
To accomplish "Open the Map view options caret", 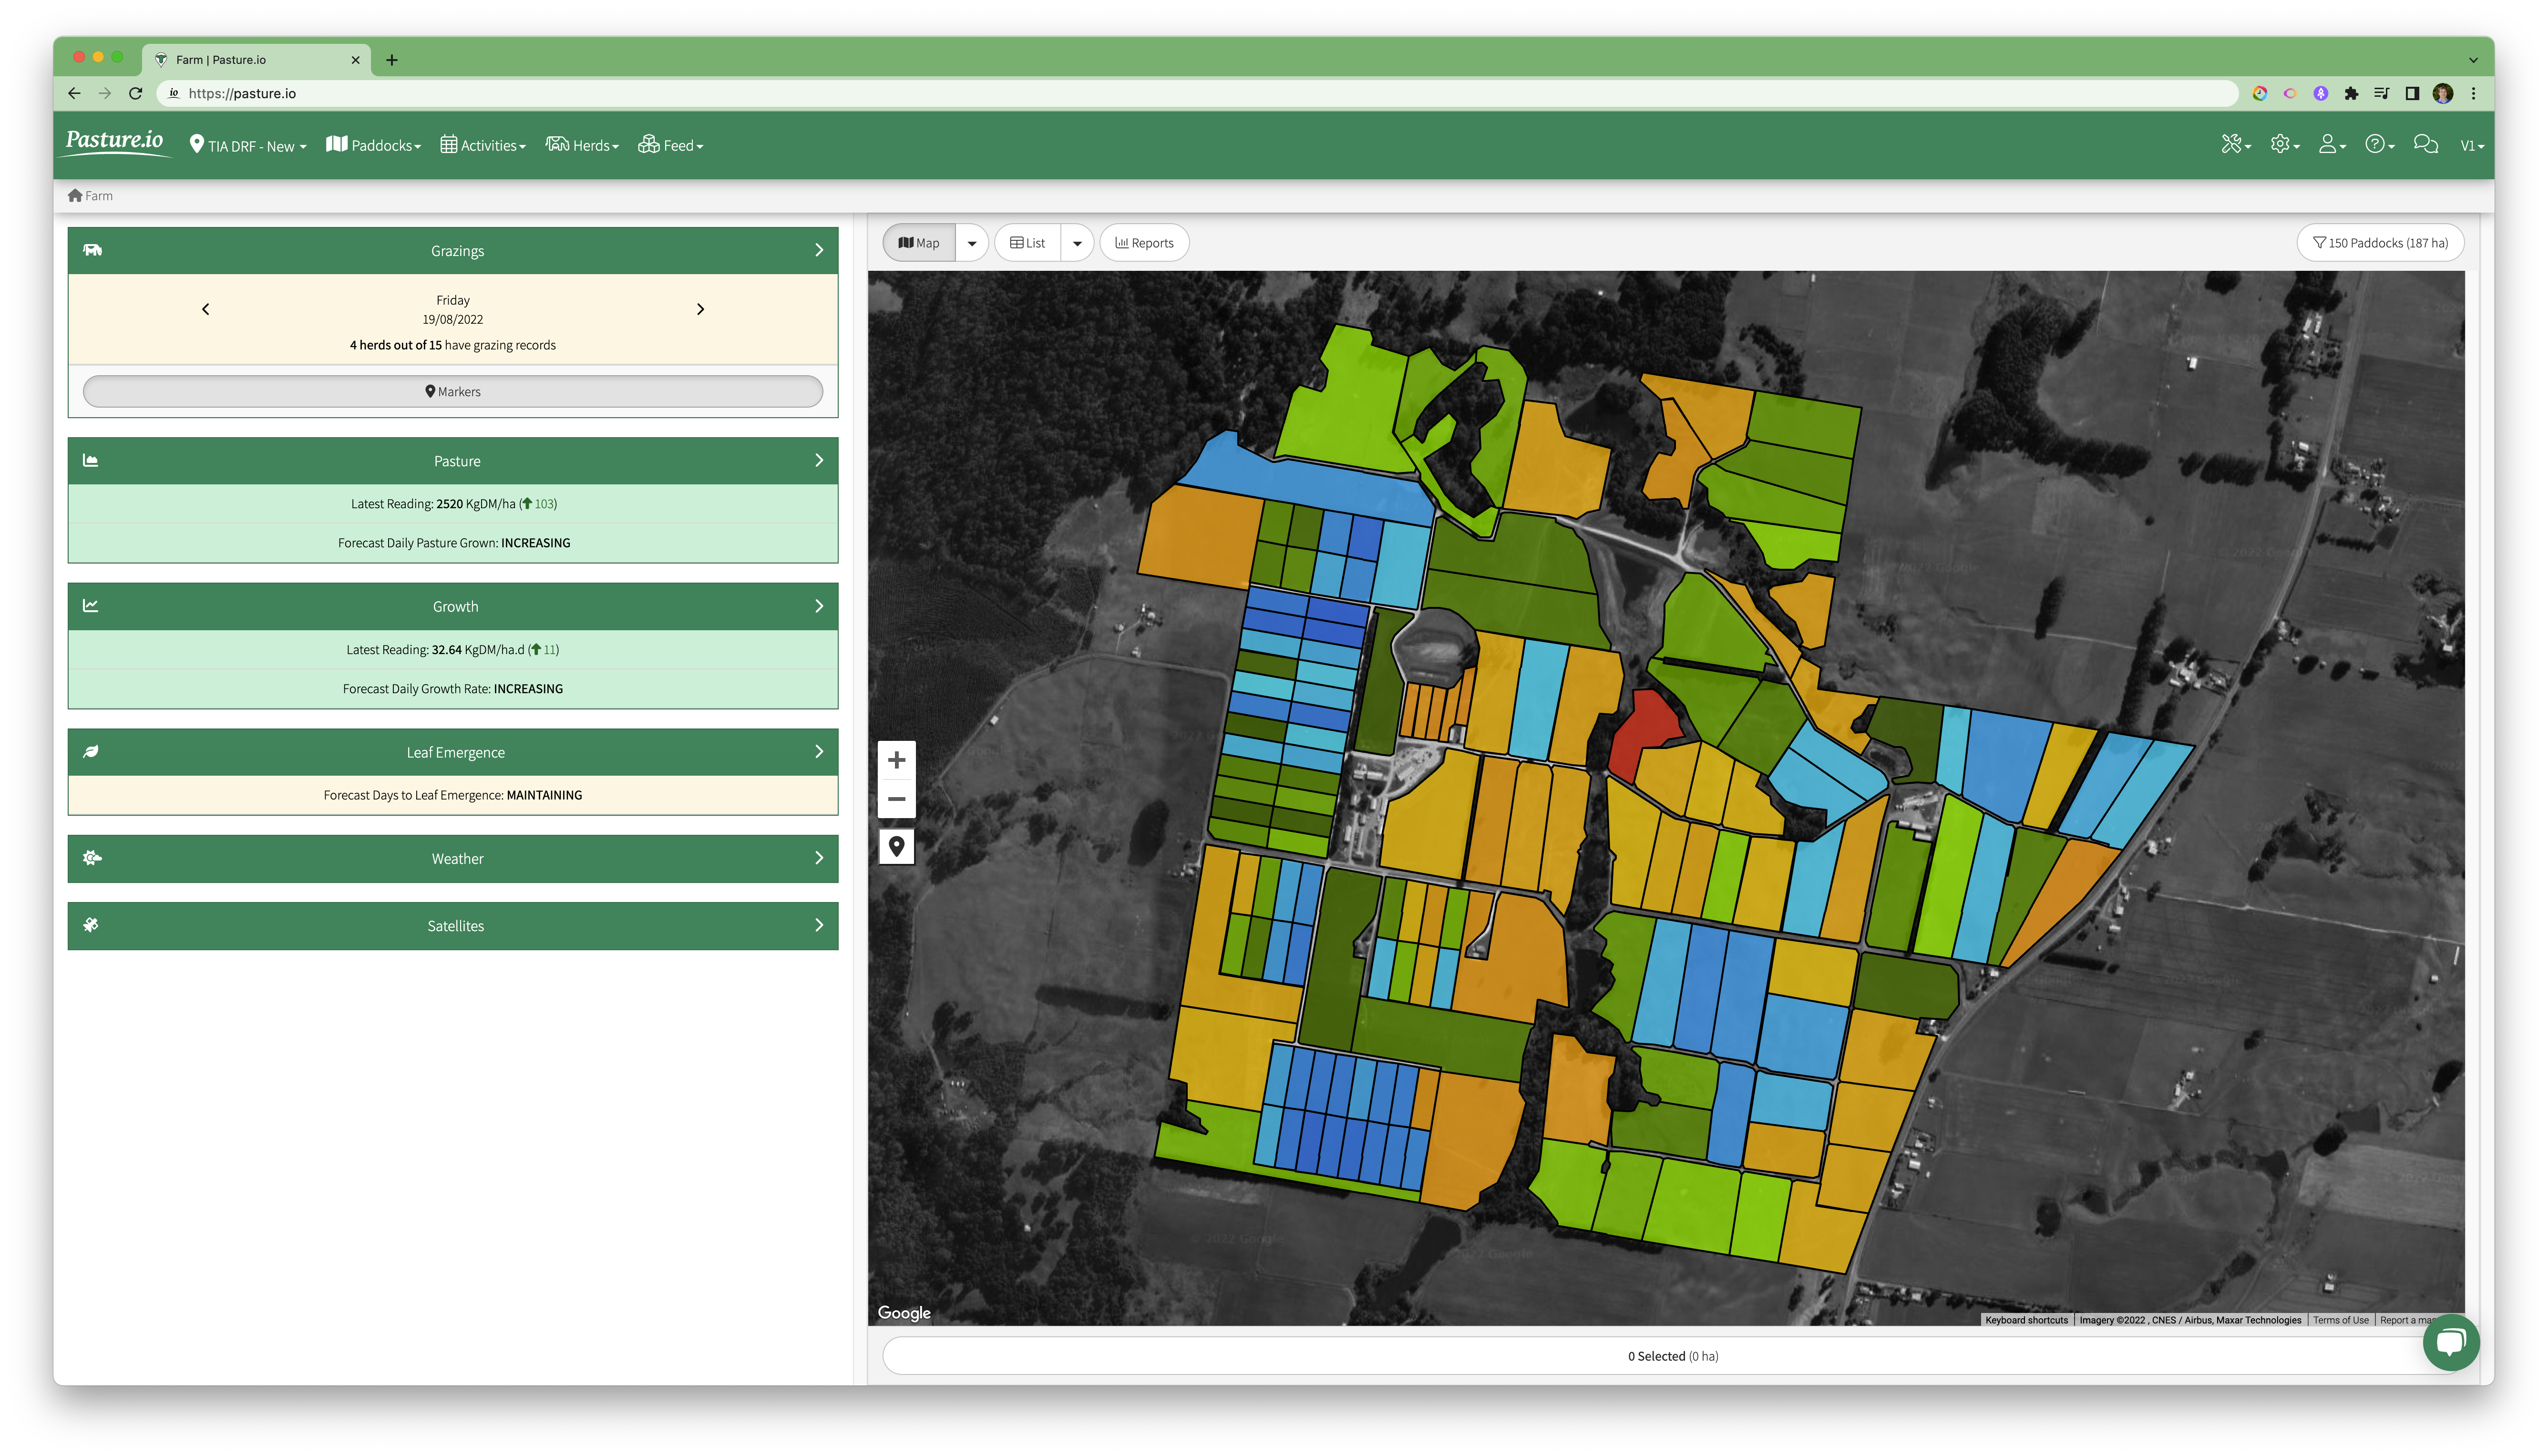I will [x=972, y=243].
